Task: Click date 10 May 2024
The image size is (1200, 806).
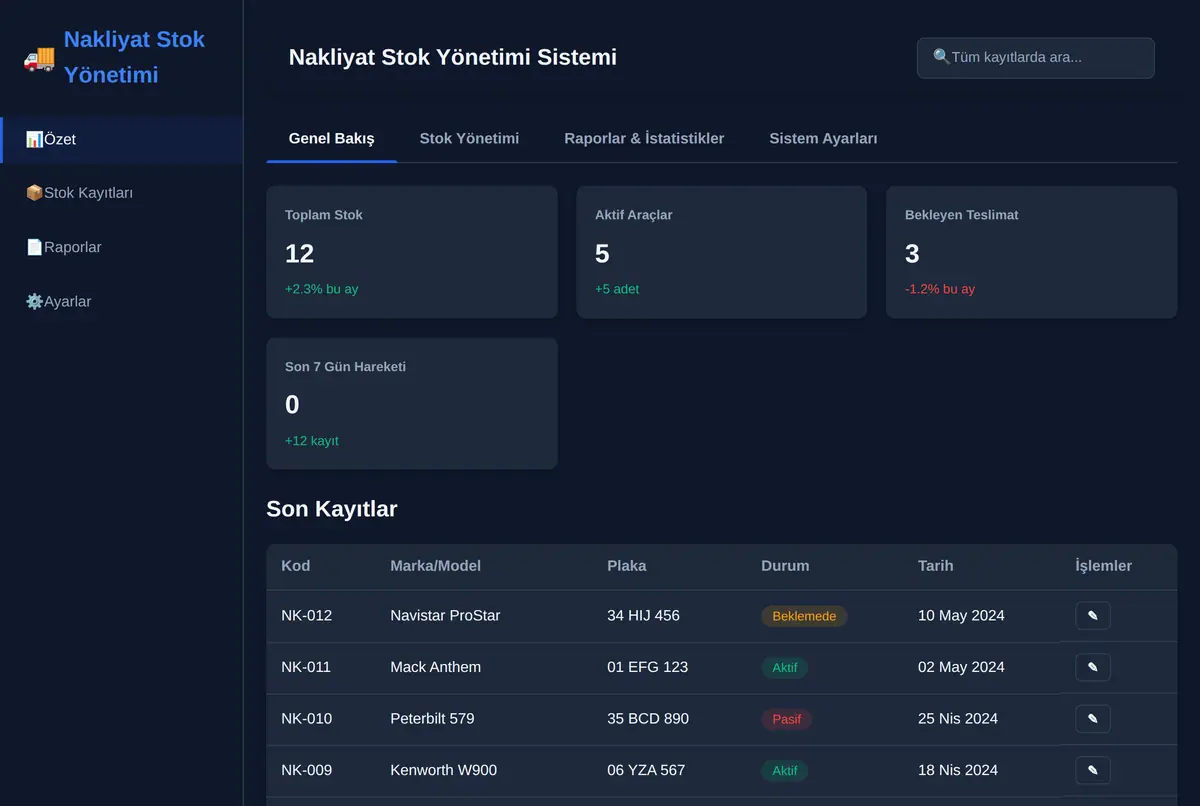Action: (961, 616)
